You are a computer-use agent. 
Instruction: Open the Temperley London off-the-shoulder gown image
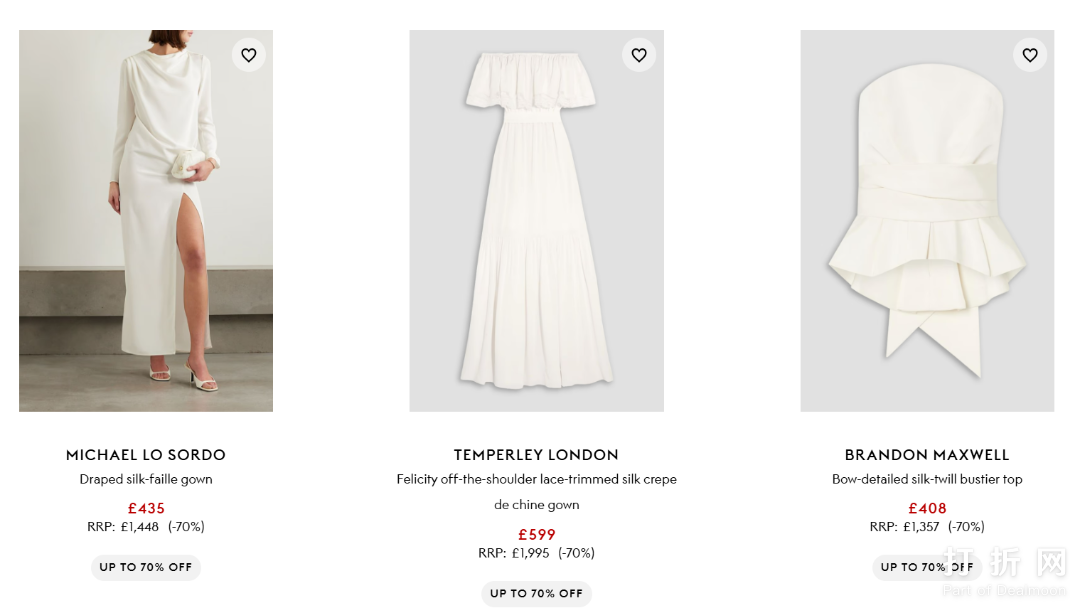[536, 220]
